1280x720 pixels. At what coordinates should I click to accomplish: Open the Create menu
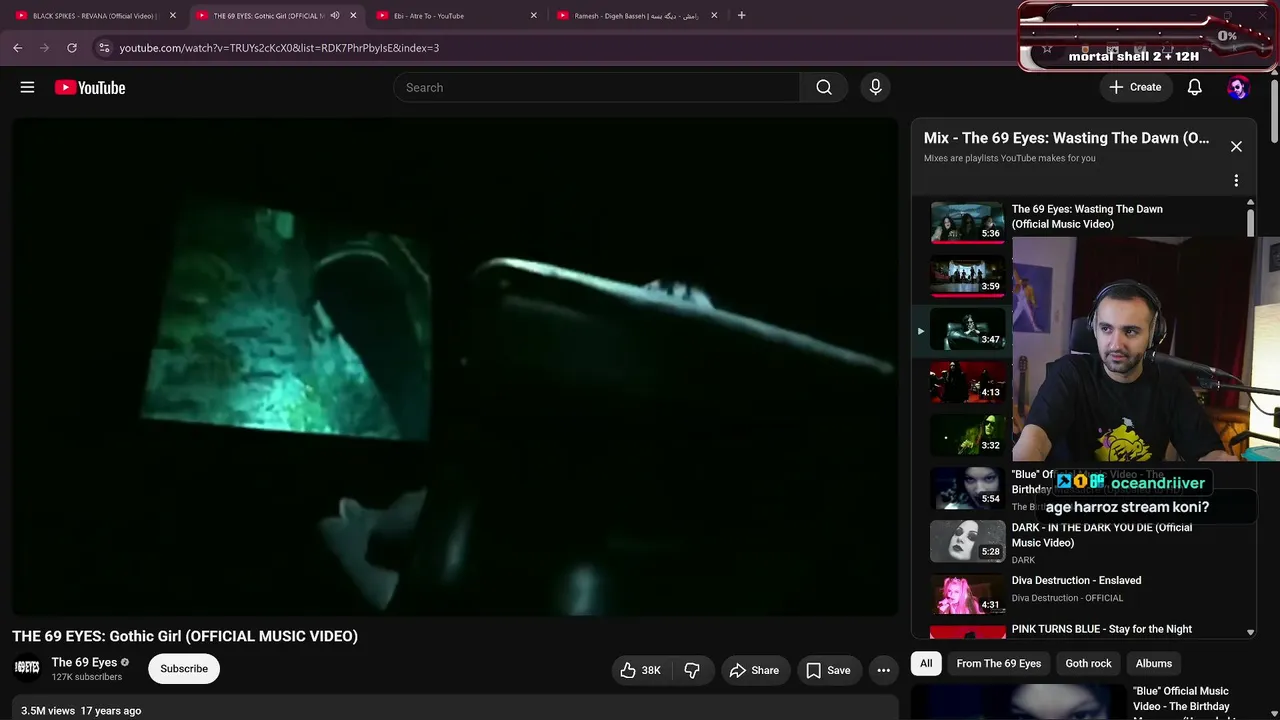coord(1136,87)
